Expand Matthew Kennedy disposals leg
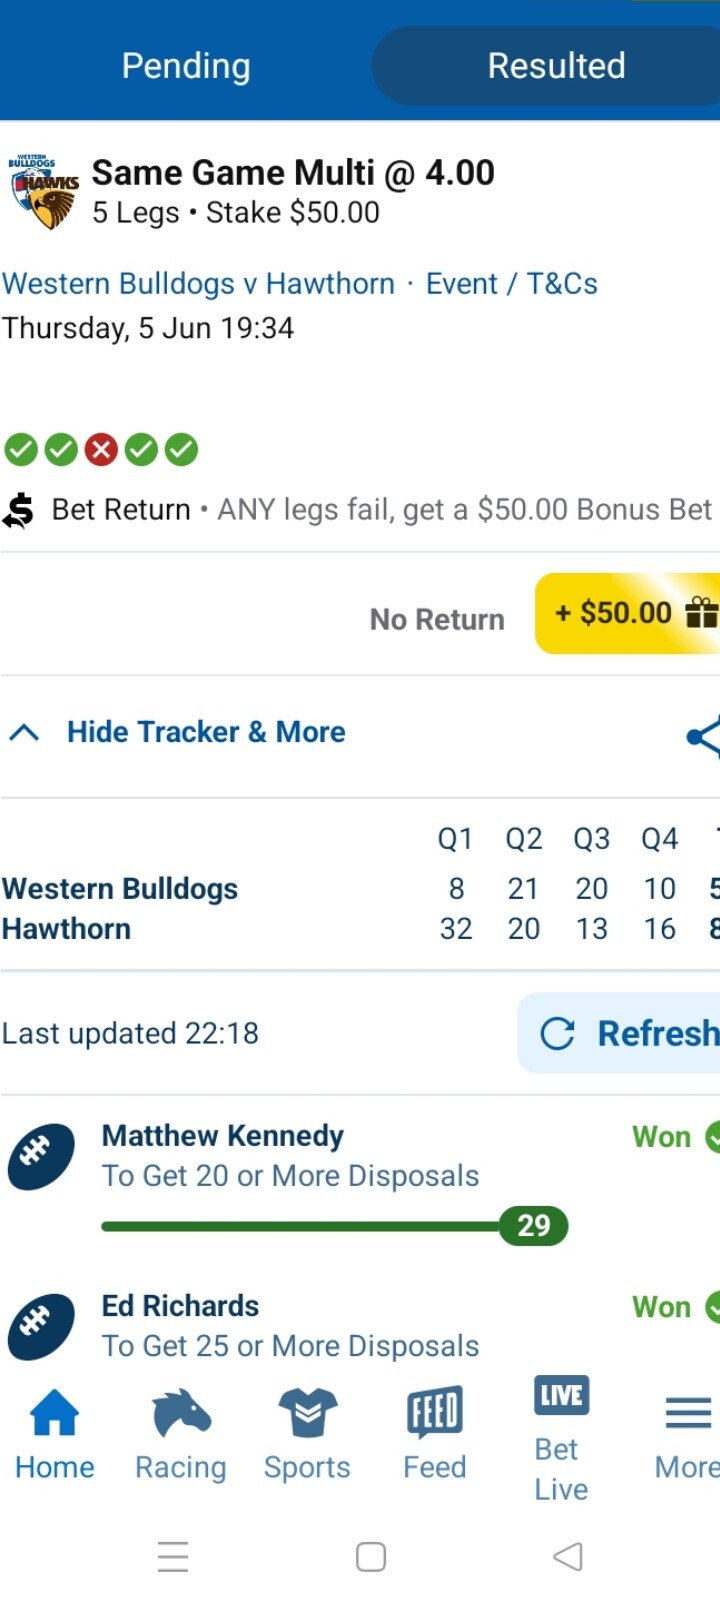Screen dimensions: 720x1612 pos(360,1180)
